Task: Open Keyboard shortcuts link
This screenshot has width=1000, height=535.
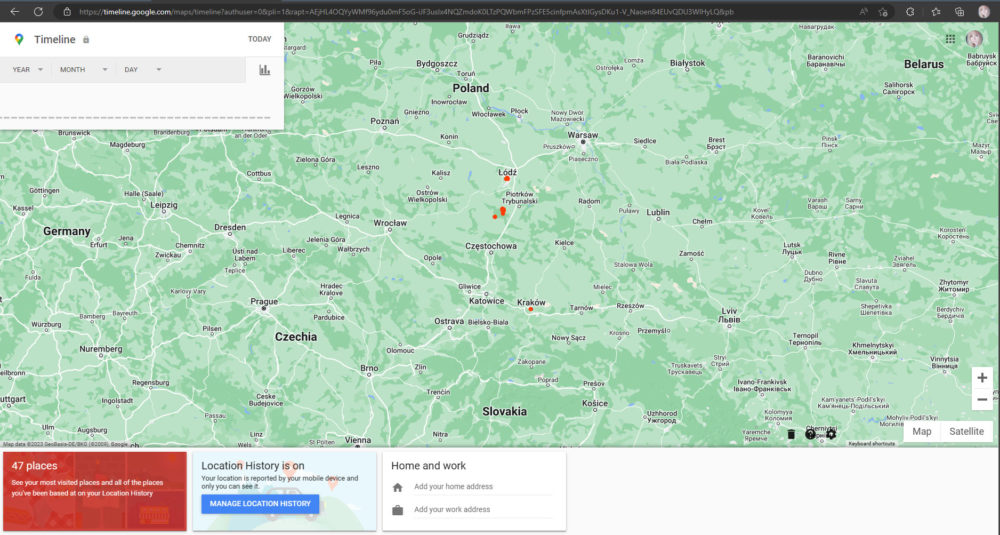Action: tap(871, 444)
